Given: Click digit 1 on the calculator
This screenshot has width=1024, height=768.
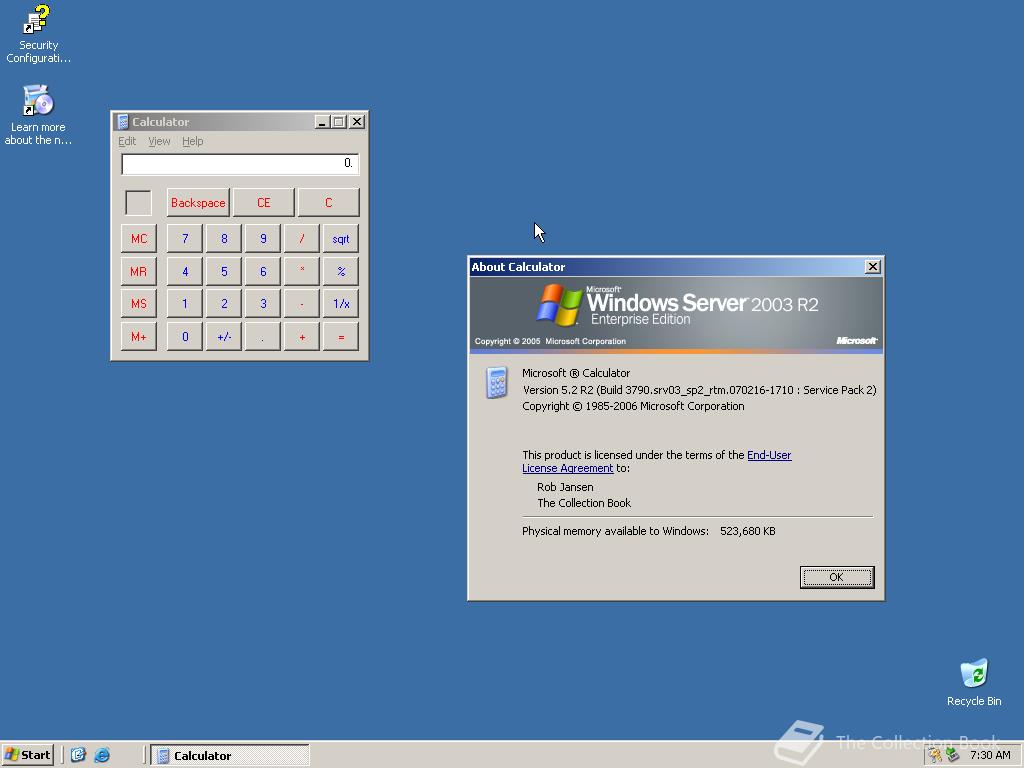Looking at the screenshot, I should [x=185, y=304].
